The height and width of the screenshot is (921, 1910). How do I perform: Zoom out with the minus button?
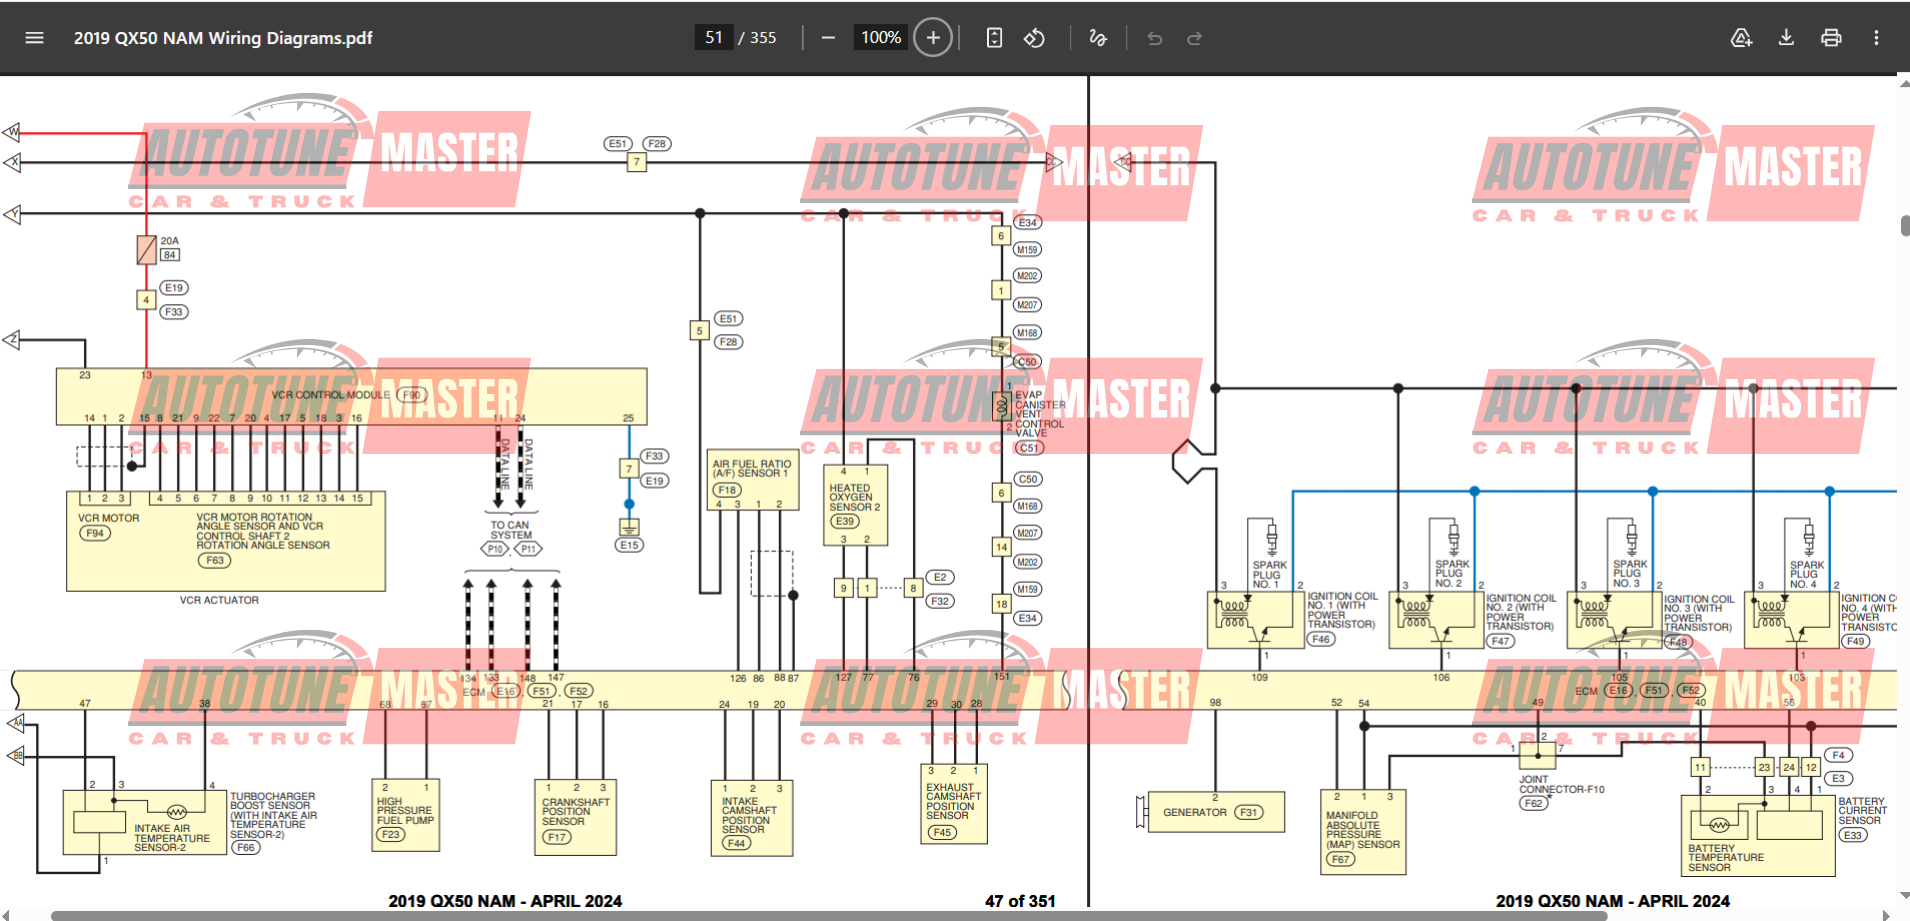point(828,38)
